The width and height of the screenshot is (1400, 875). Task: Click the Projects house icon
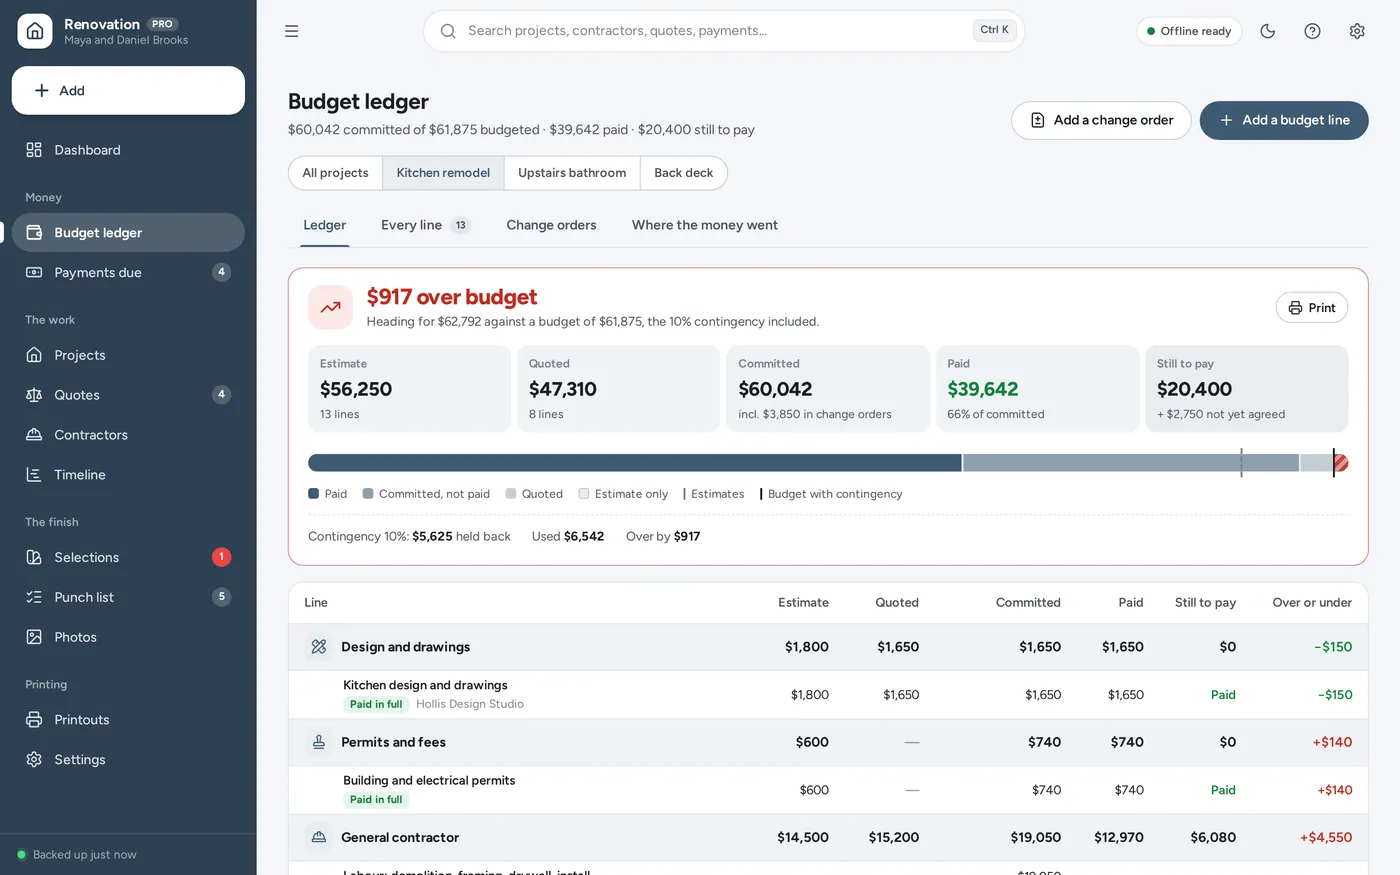coord(34,355)
